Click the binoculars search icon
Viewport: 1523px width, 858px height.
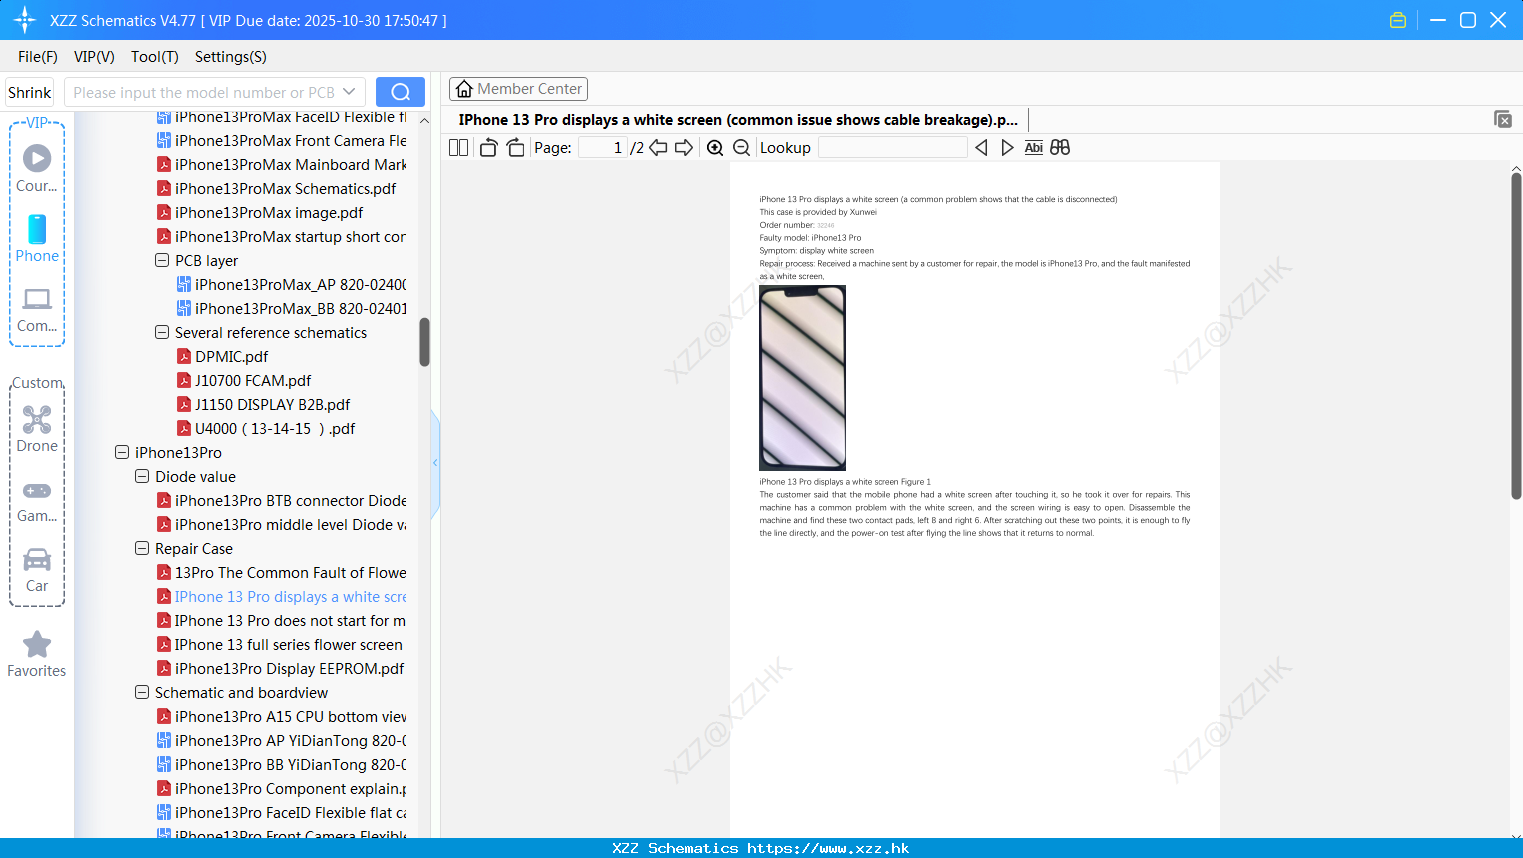pos(1060,148)
